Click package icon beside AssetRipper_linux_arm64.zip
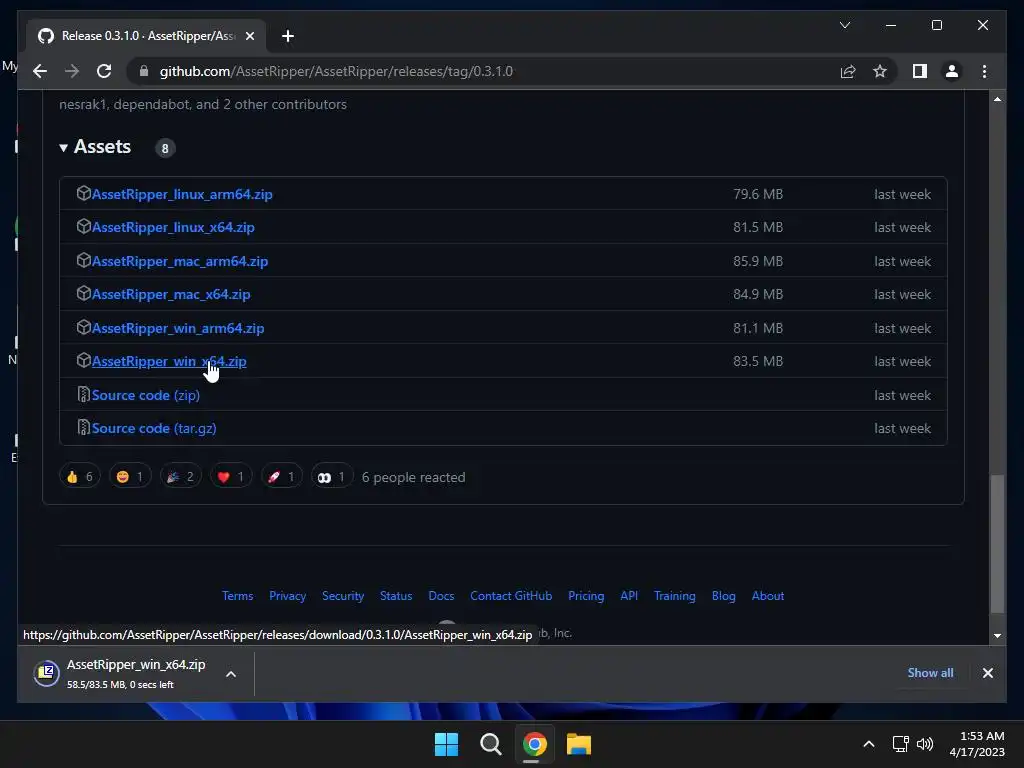Screen dimensions: 1024x768 pos(83,193)
